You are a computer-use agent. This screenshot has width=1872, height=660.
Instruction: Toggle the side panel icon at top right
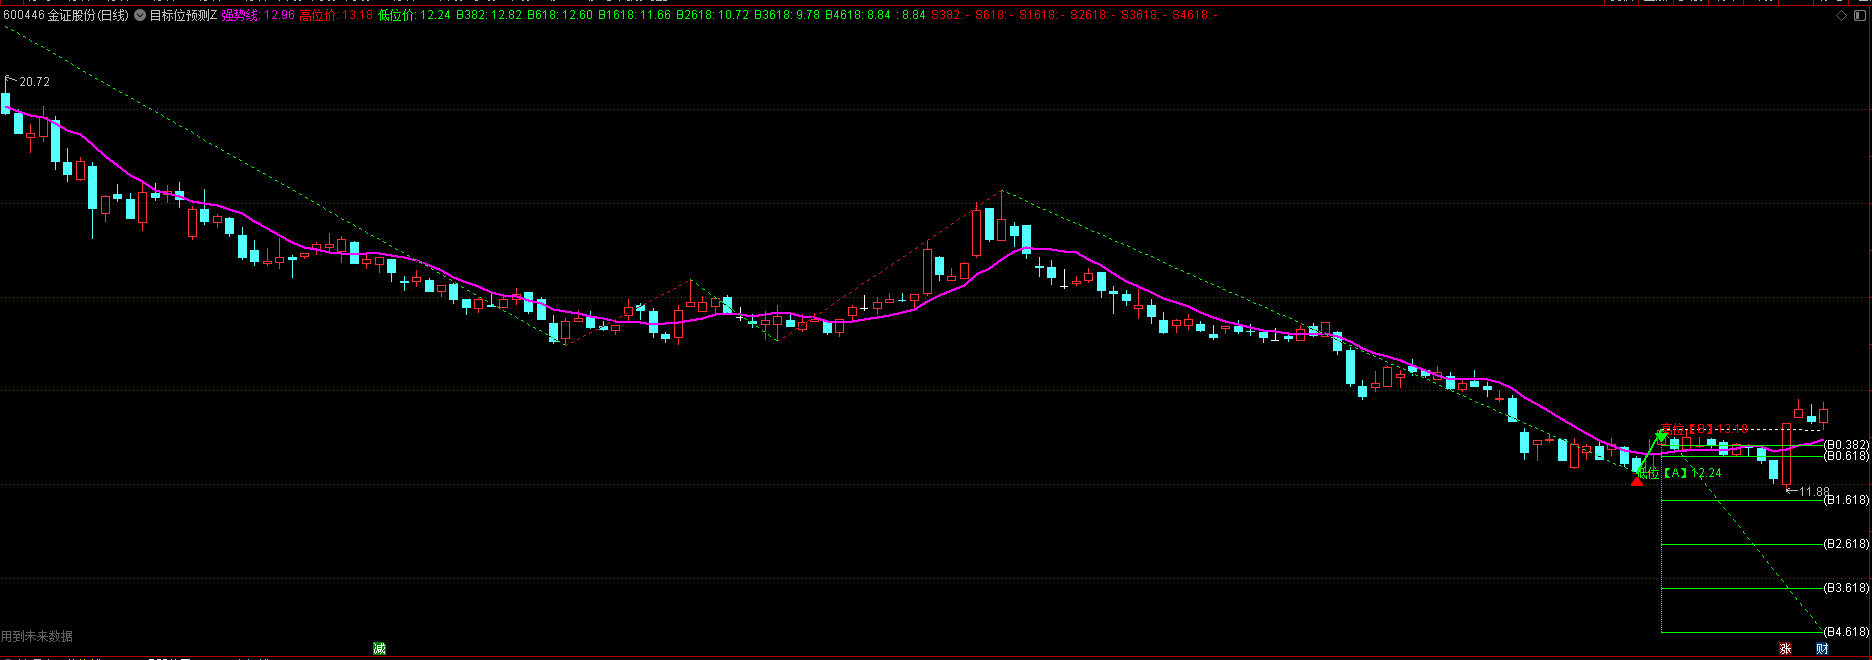pyautogui.click(x=1859, y=16)
